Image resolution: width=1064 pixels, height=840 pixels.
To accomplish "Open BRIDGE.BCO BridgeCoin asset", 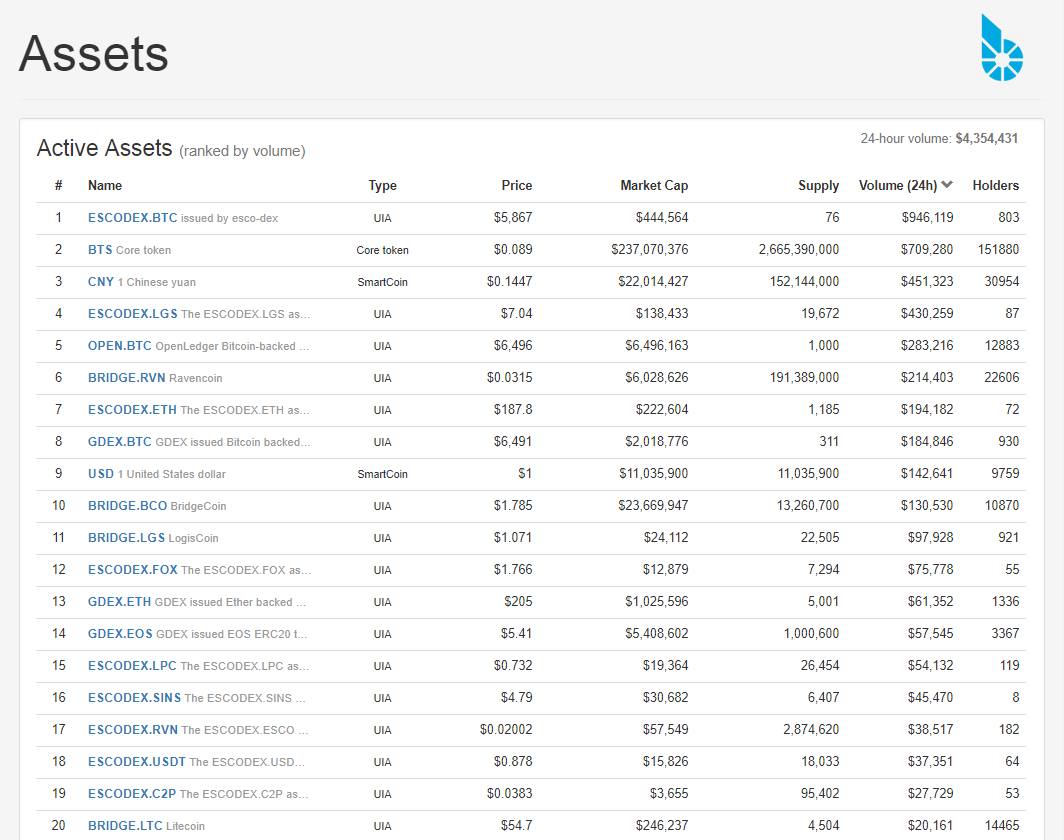I will point(127,505).
